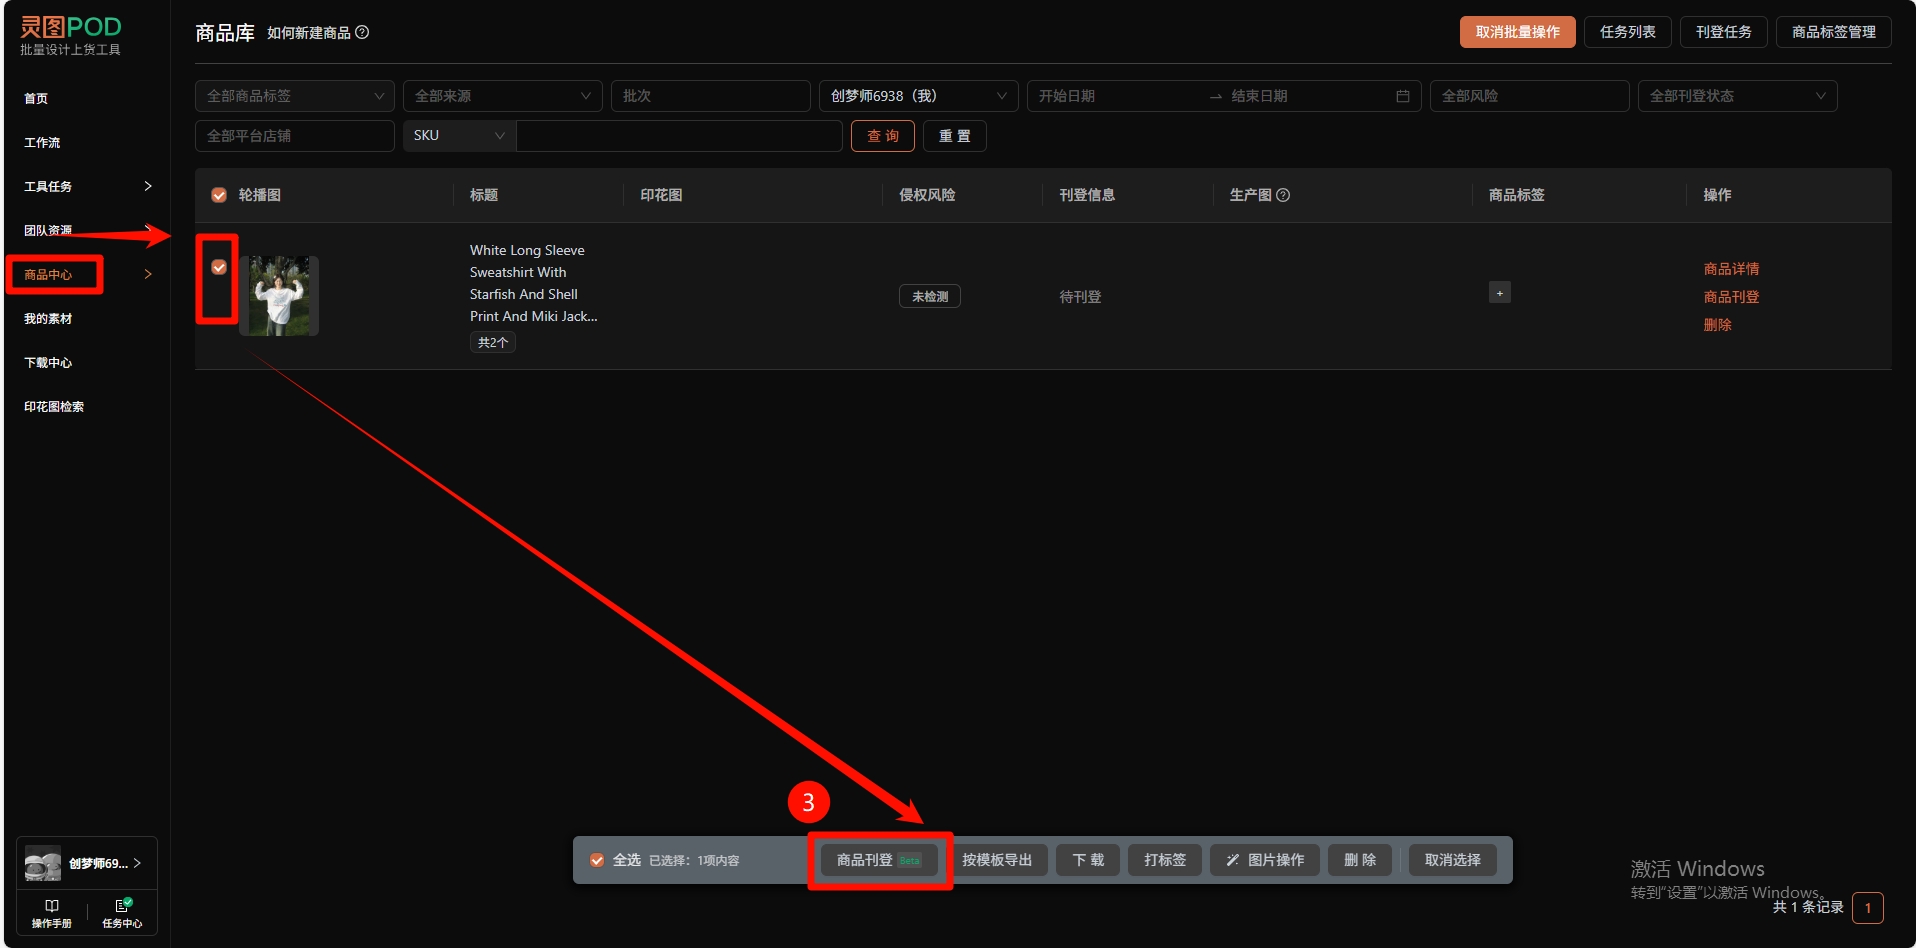
Task: Add a product tag with plus icon
Action: pos(1499,293)
